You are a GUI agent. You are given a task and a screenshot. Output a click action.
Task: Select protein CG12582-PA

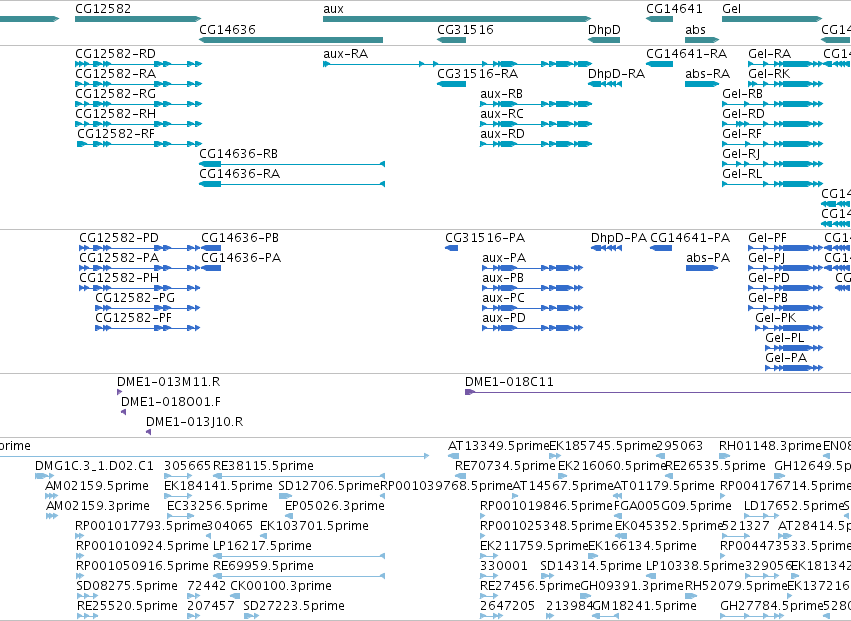coord(139,268)
